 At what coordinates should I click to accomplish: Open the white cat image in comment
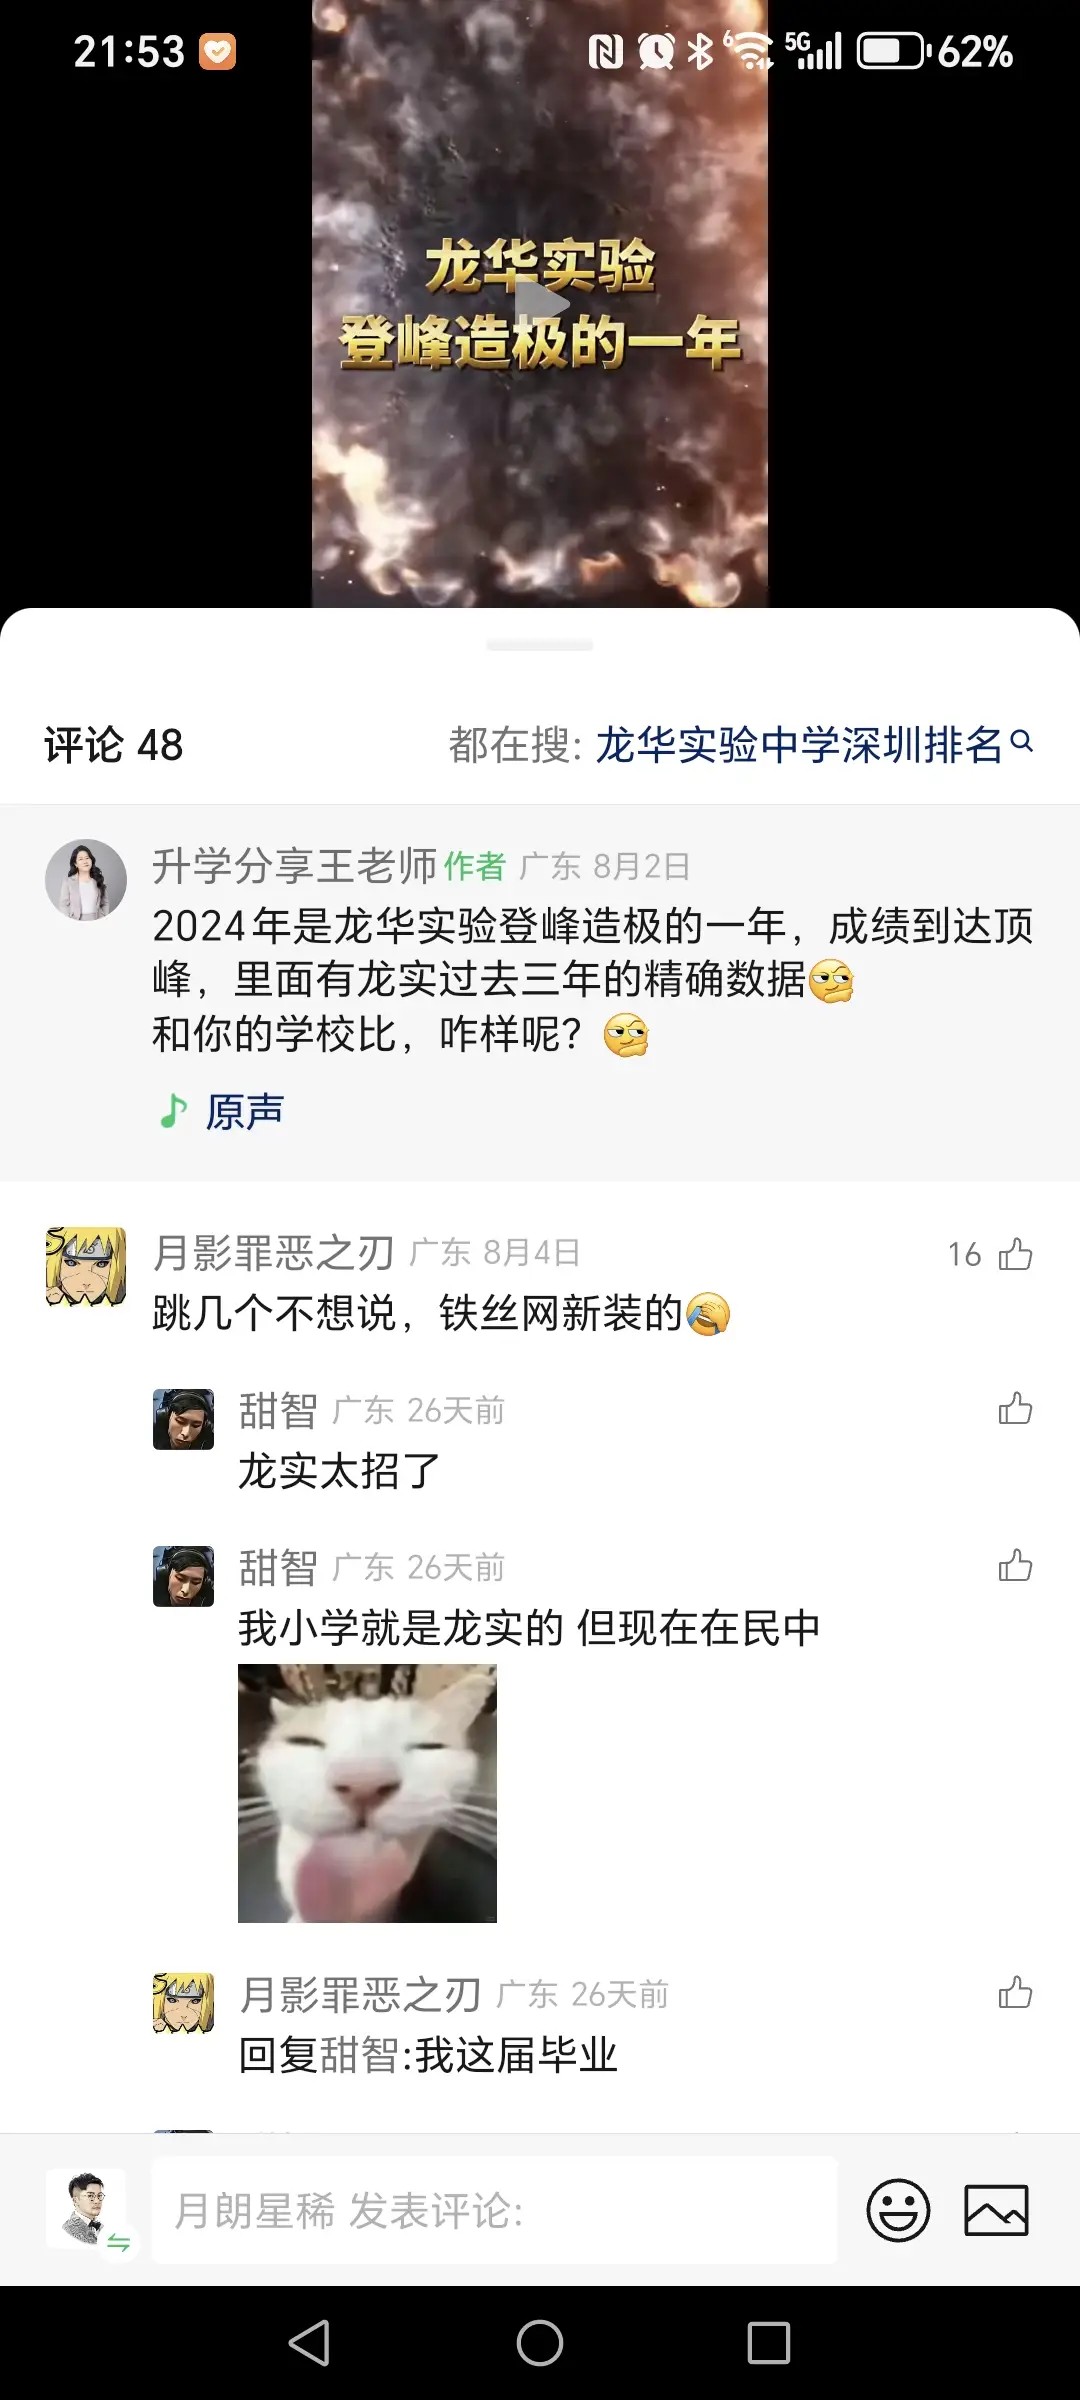pyautogui.click(x=367, y=1793)
